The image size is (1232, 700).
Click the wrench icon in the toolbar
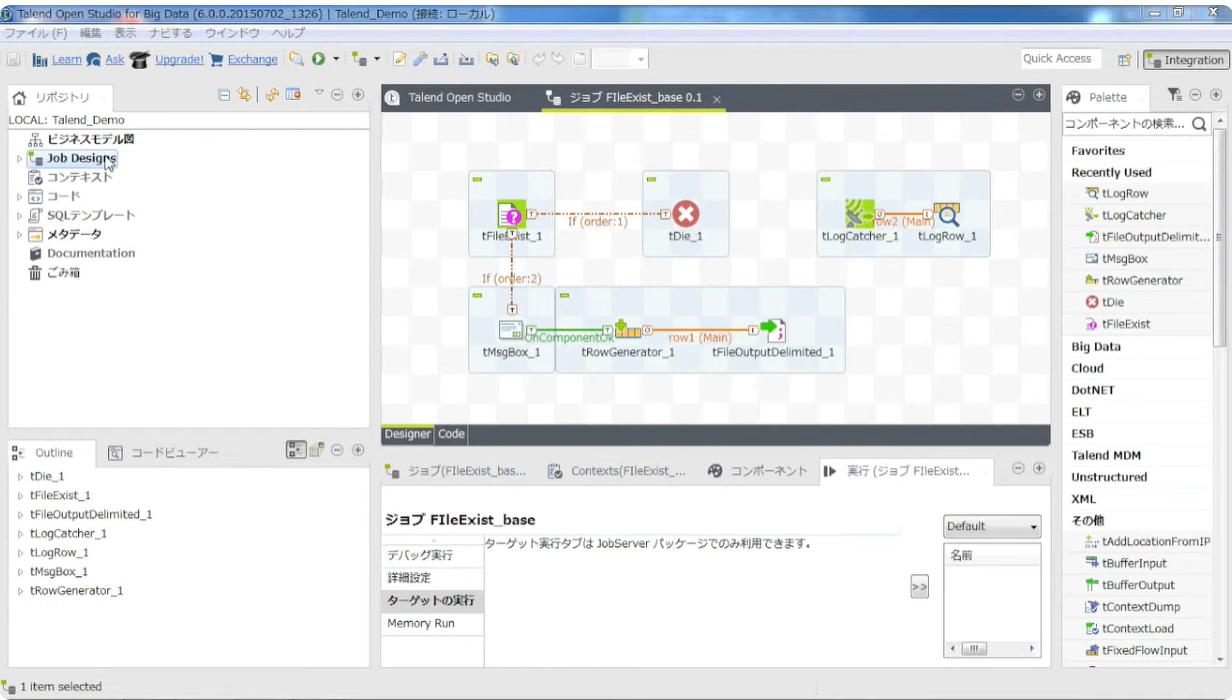point(420,59)
